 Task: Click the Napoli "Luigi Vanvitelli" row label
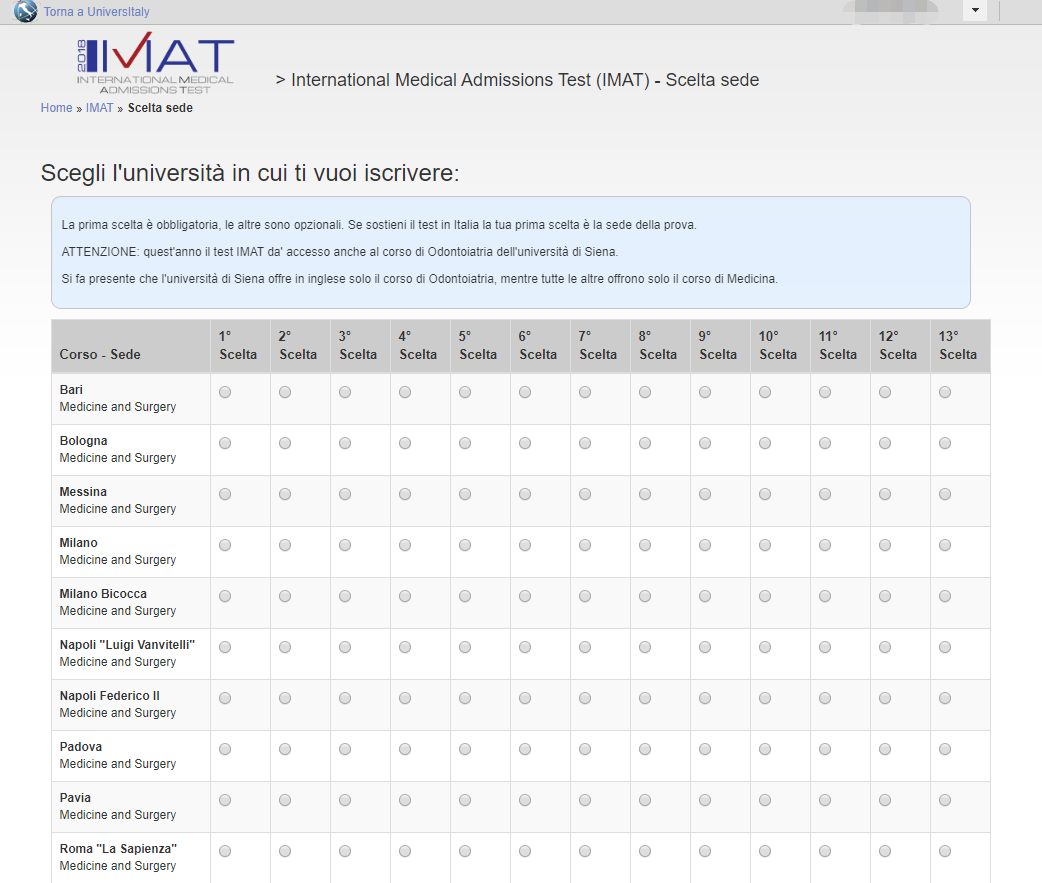(x=127, y=644)
